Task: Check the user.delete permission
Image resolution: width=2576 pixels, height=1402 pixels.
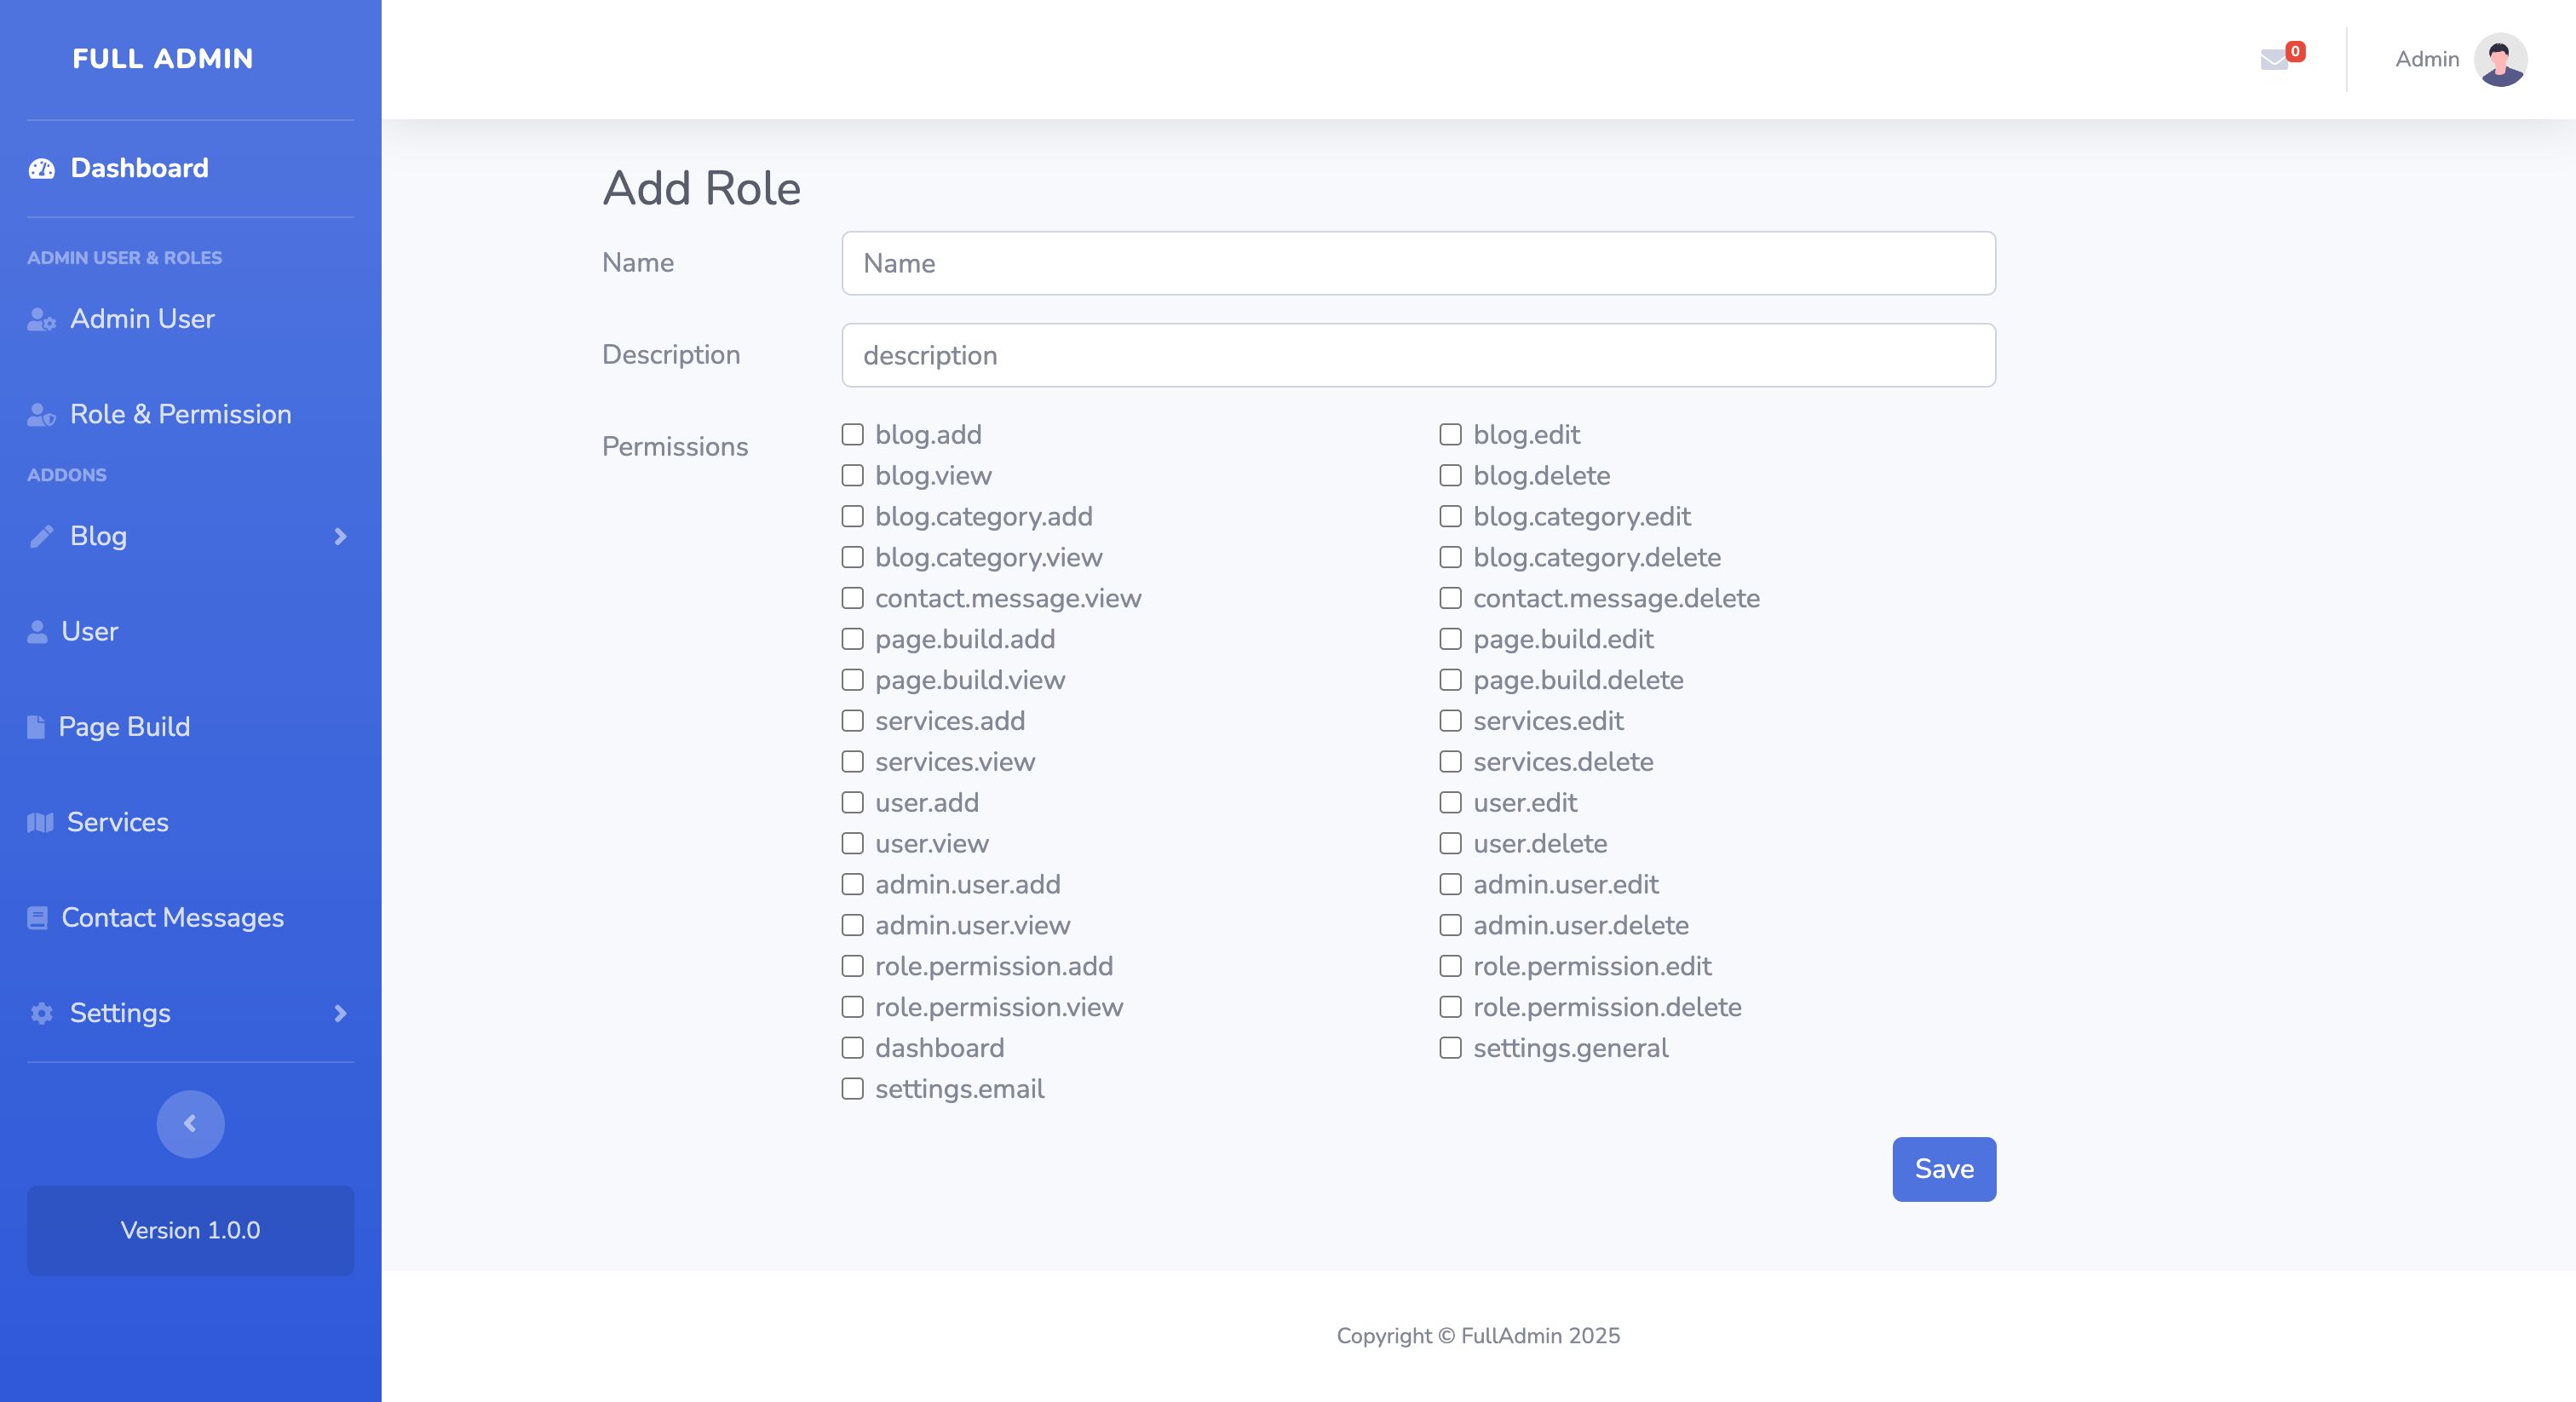Action: [1450, 843]
